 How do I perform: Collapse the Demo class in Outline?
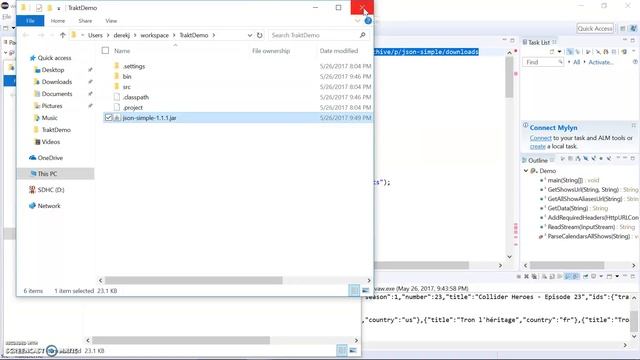pyautogui.click(x=526, y=171)
